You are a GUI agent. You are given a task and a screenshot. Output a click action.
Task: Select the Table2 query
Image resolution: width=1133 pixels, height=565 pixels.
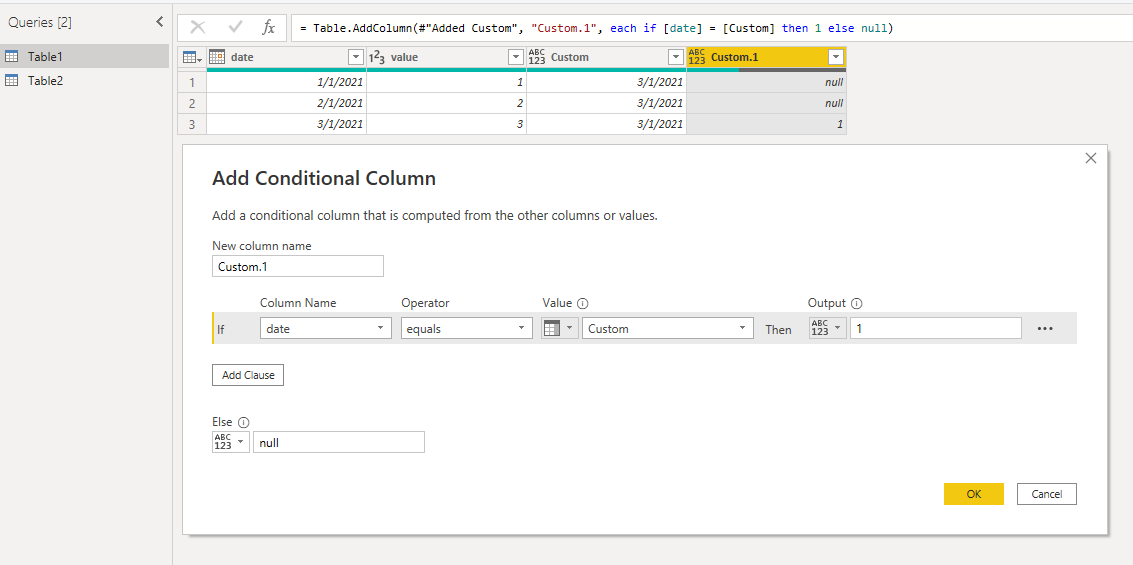click(85, 81)
